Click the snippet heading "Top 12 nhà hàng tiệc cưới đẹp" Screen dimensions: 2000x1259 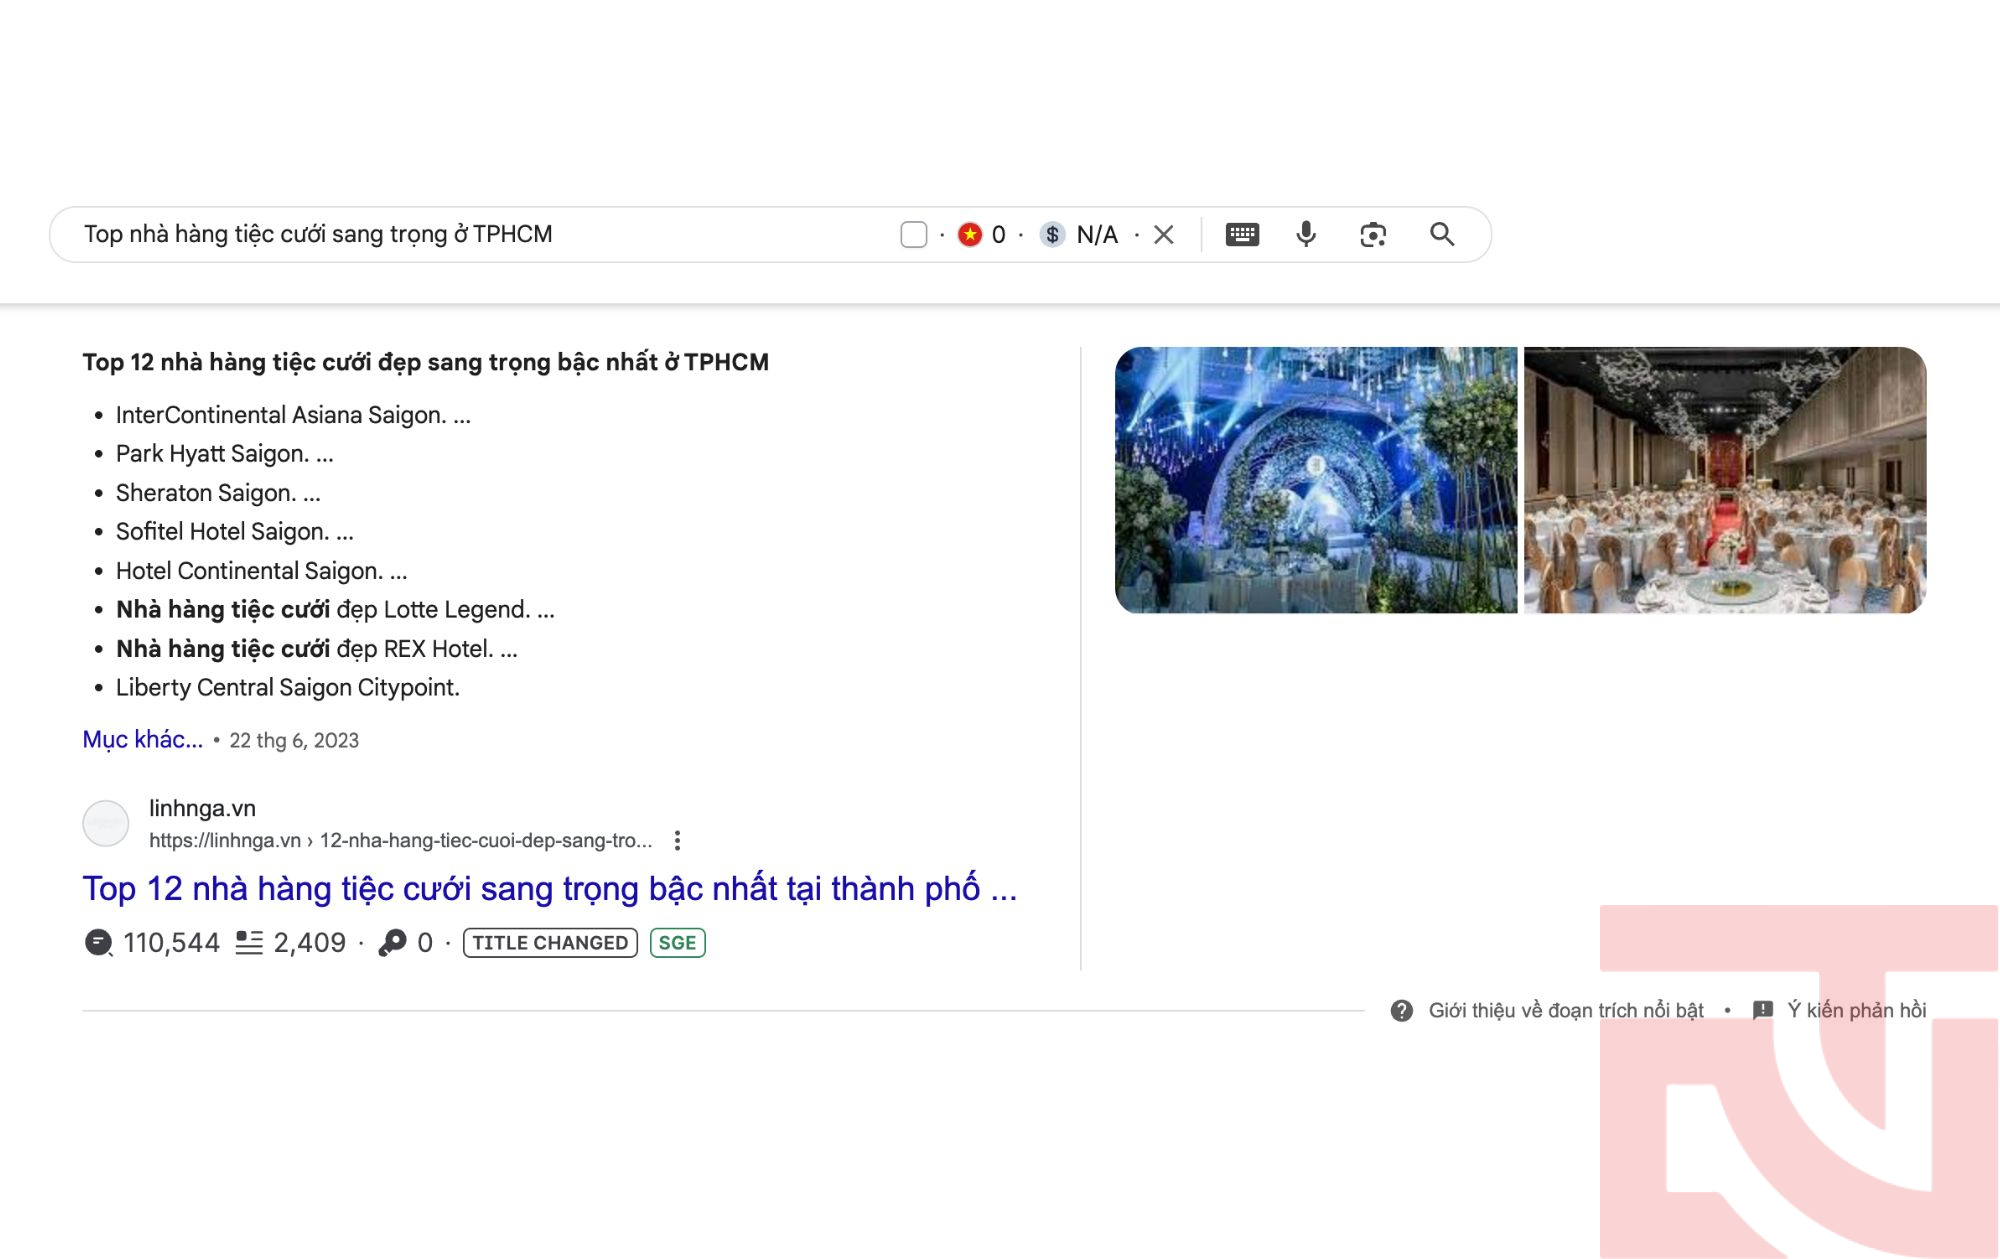426,362
